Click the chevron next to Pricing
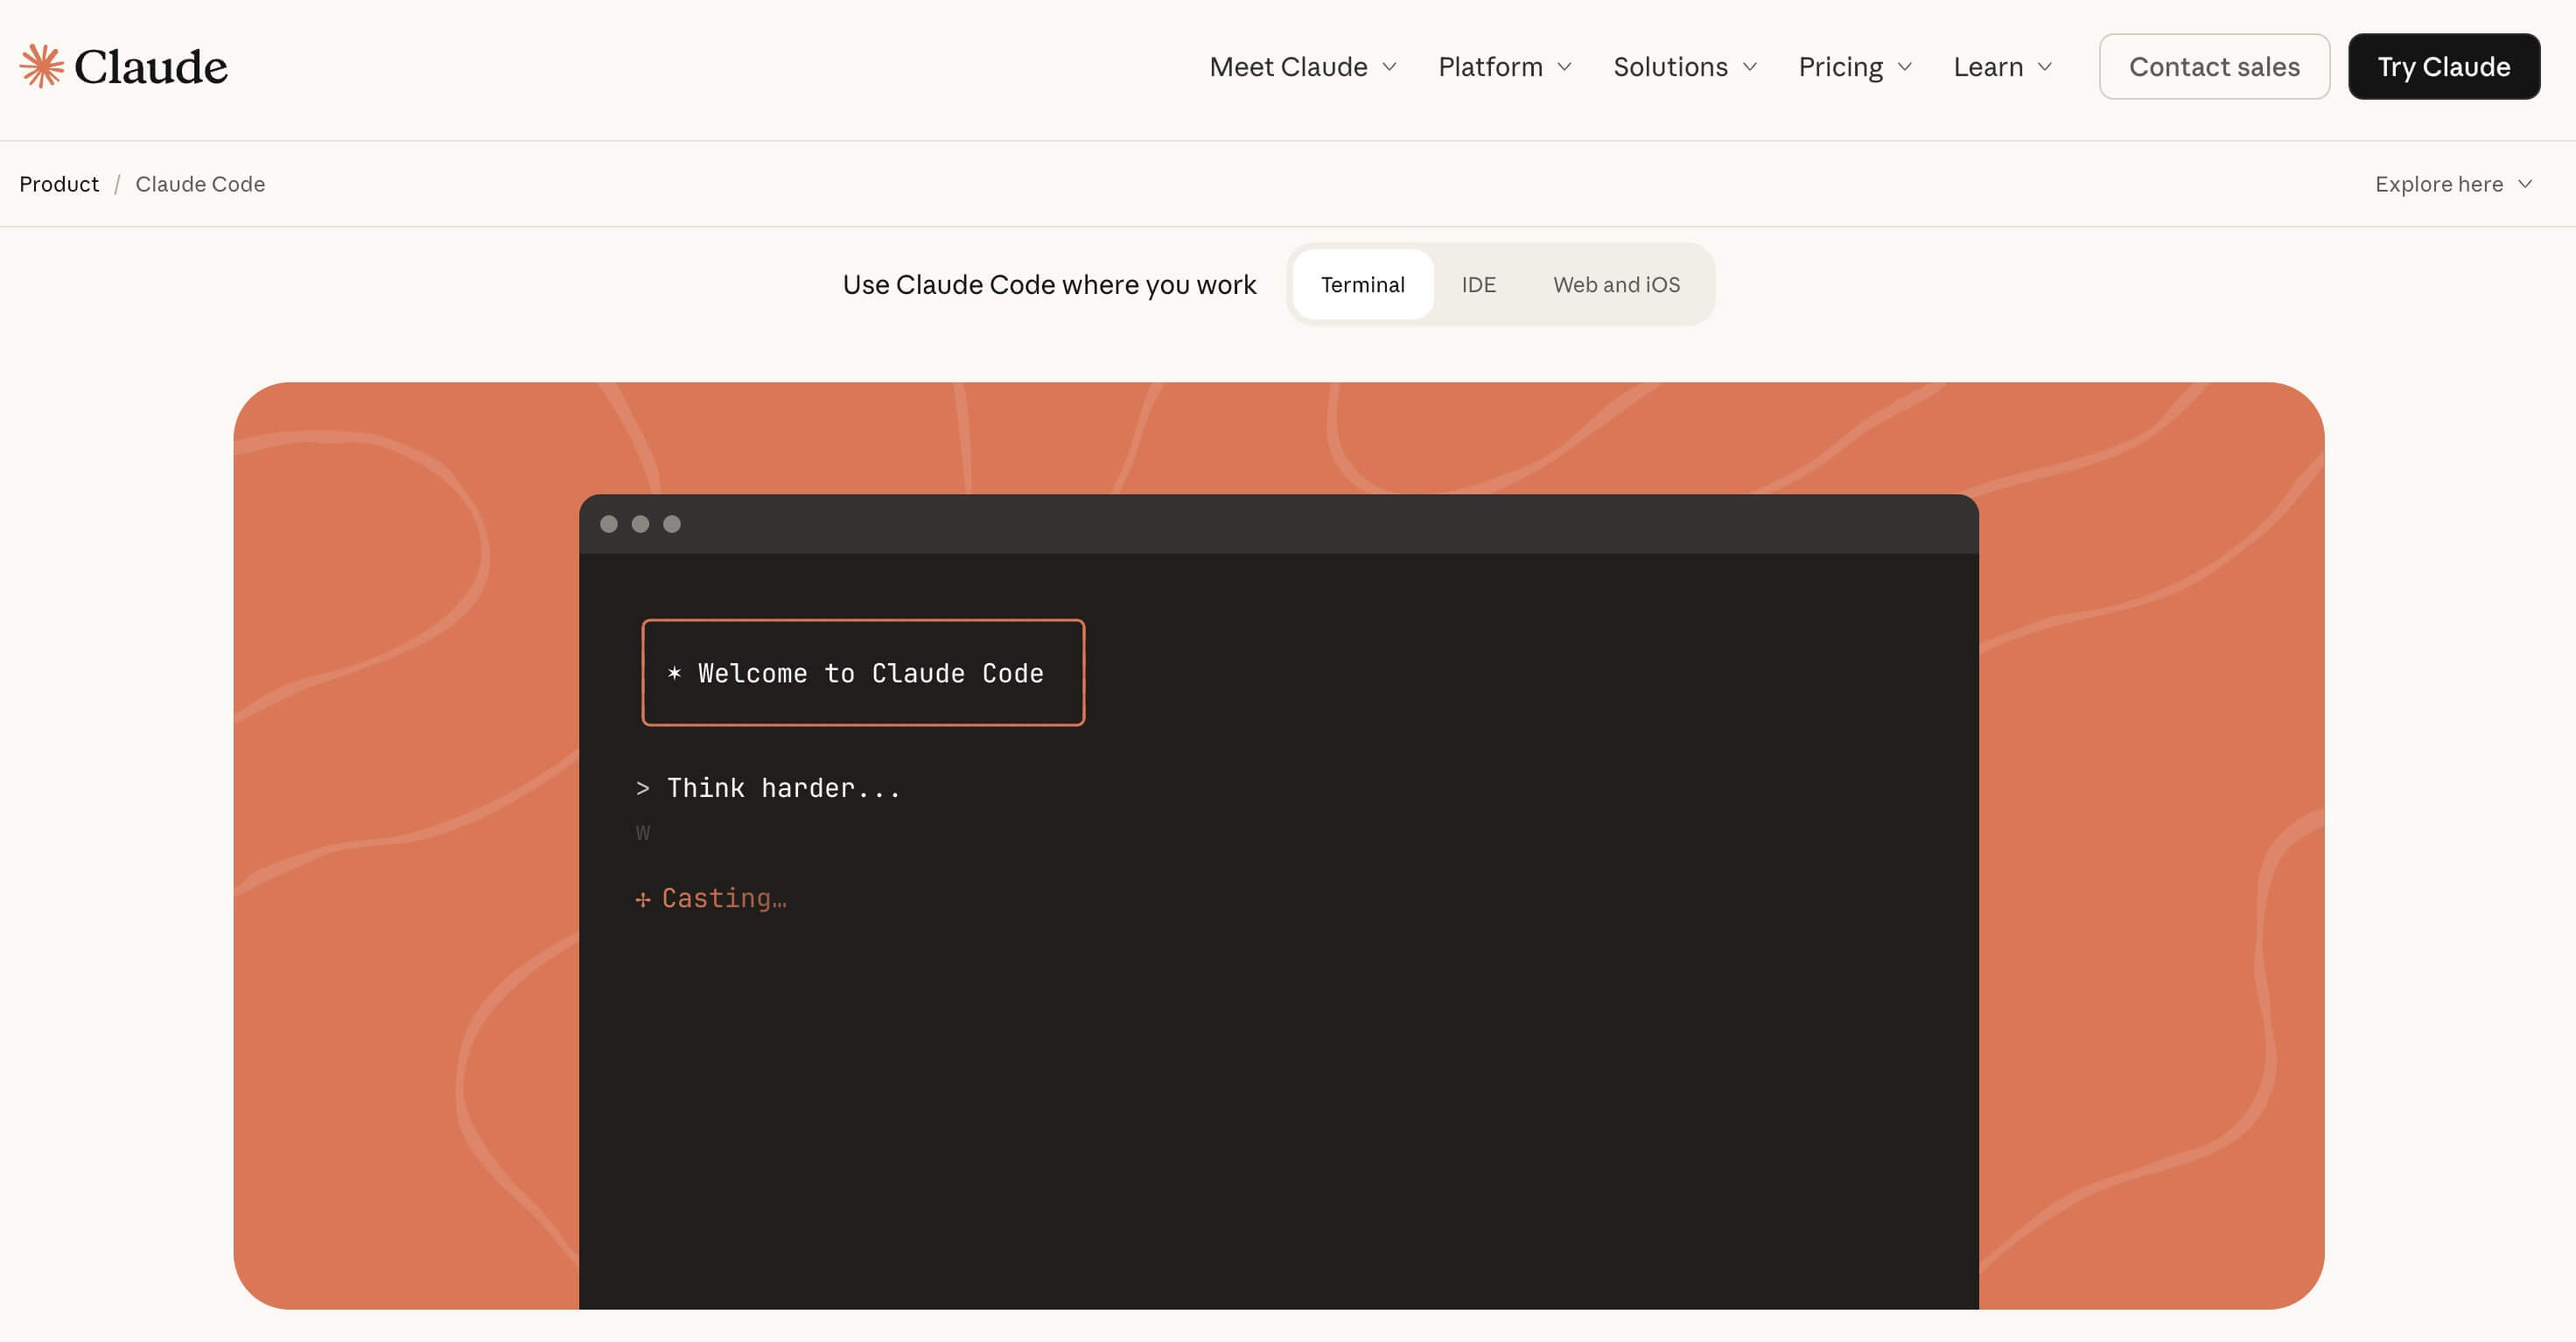The width and height of the screenshot is (2576, 1342). click(1905, 67)
